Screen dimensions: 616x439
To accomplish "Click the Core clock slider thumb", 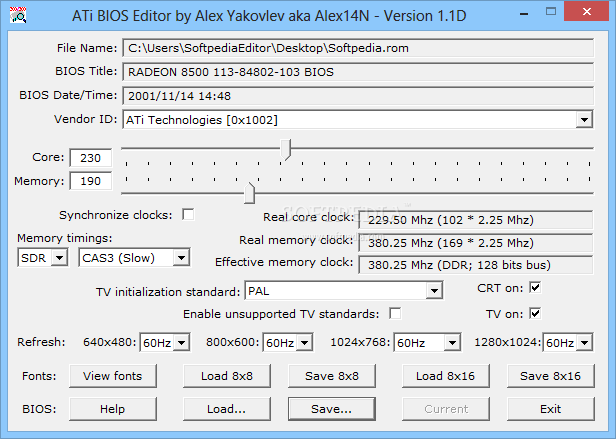I will [286, 149].
